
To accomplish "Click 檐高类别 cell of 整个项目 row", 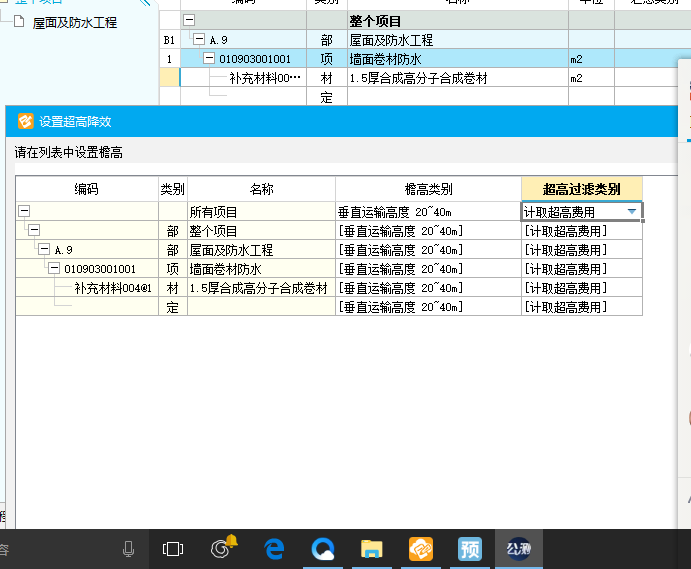I will pyautogui.click(x=428, y=231).
